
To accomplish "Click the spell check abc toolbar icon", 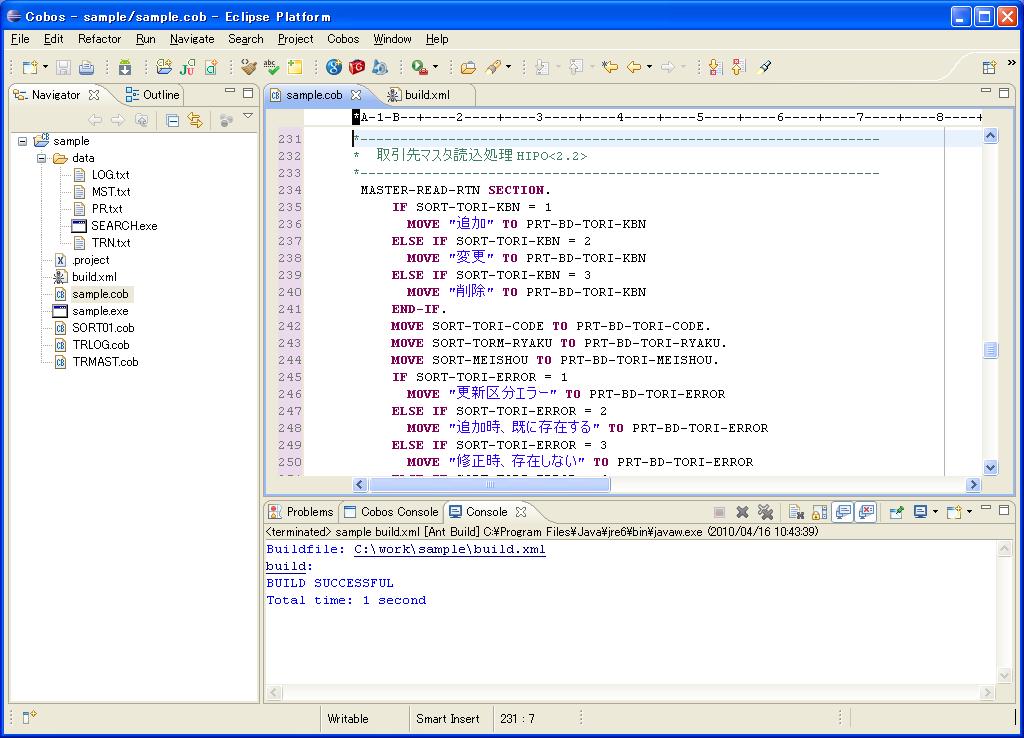I will [x=271, y=67].
